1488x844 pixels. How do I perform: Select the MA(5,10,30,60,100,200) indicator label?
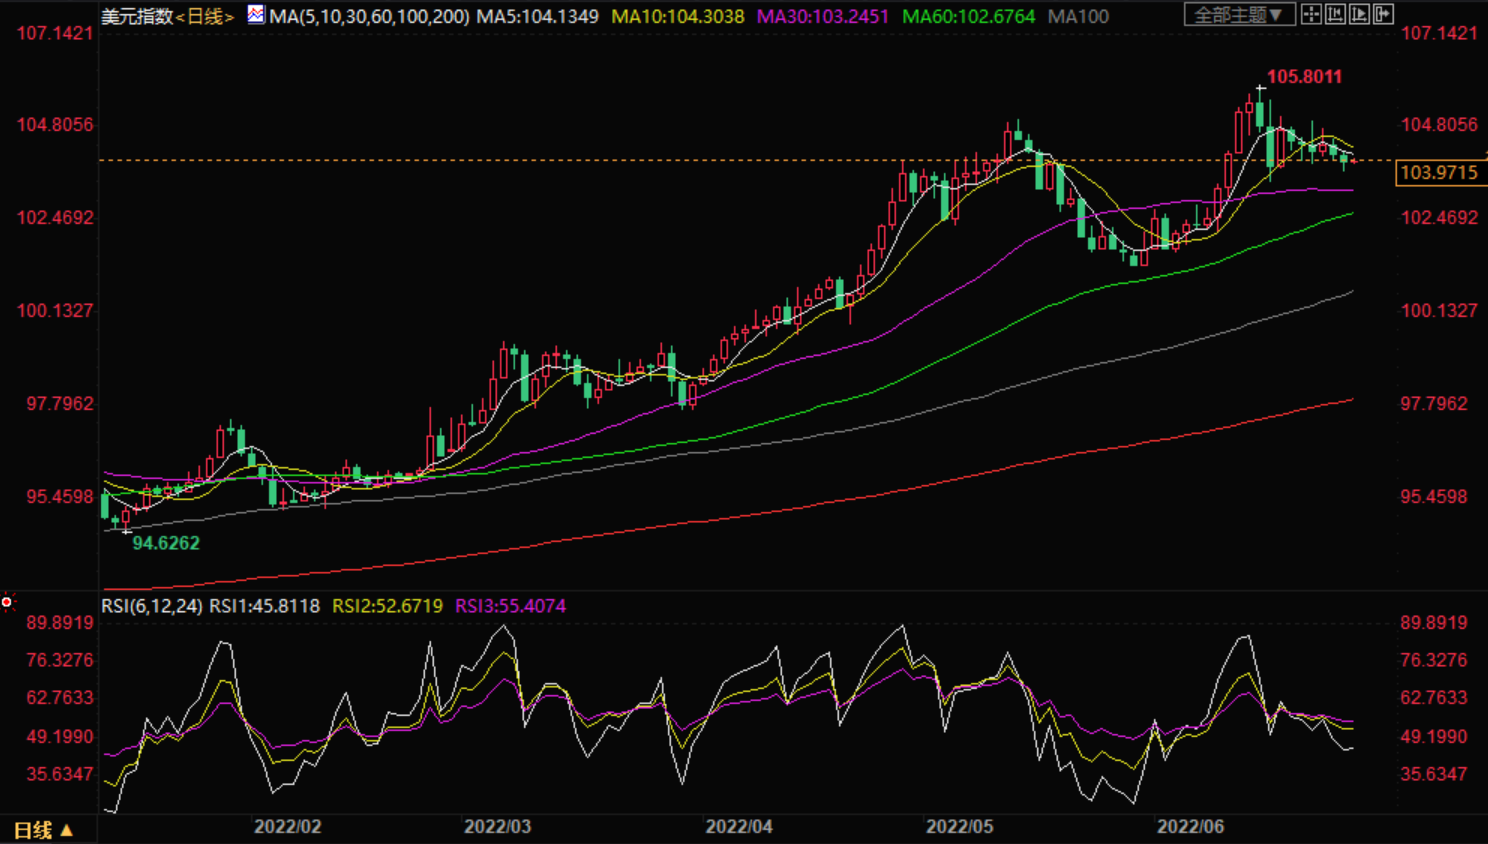(x=369, y=17)
